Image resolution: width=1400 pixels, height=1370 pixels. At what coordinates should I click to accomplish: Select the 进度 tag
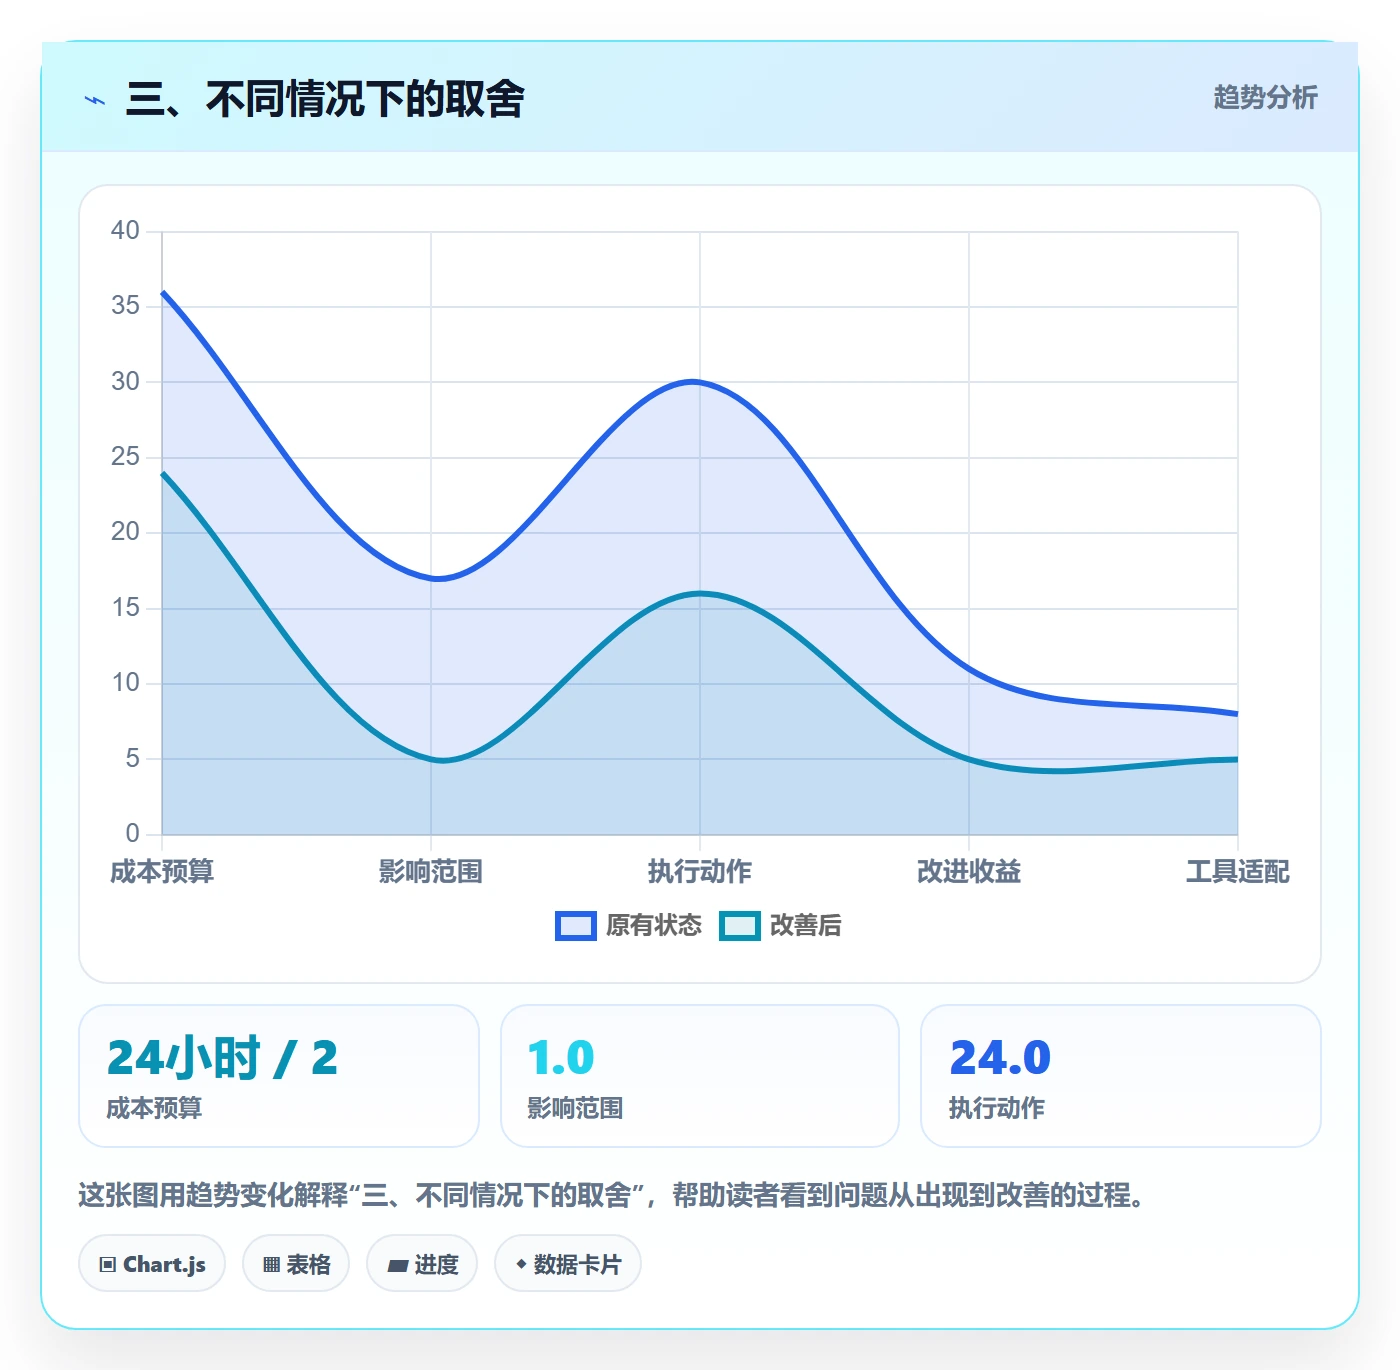422,1264
